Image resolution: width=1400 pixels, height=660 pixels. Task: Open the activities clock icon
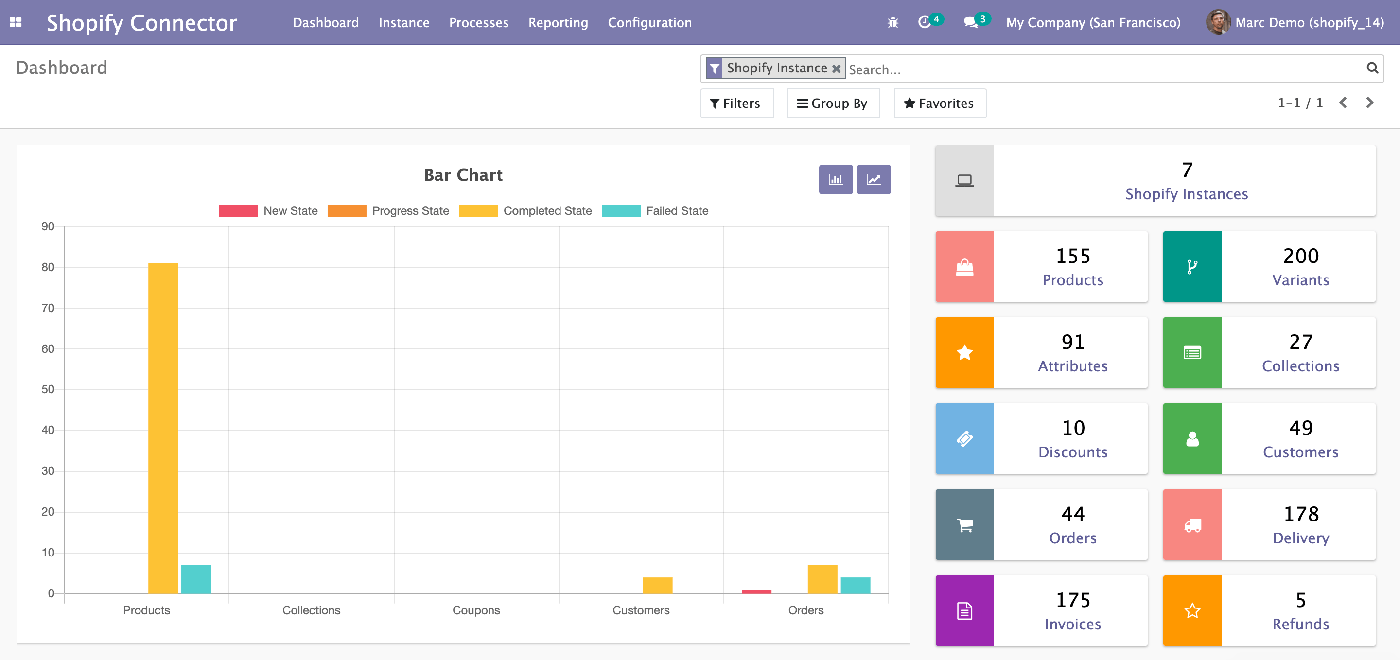pos(924,22)
